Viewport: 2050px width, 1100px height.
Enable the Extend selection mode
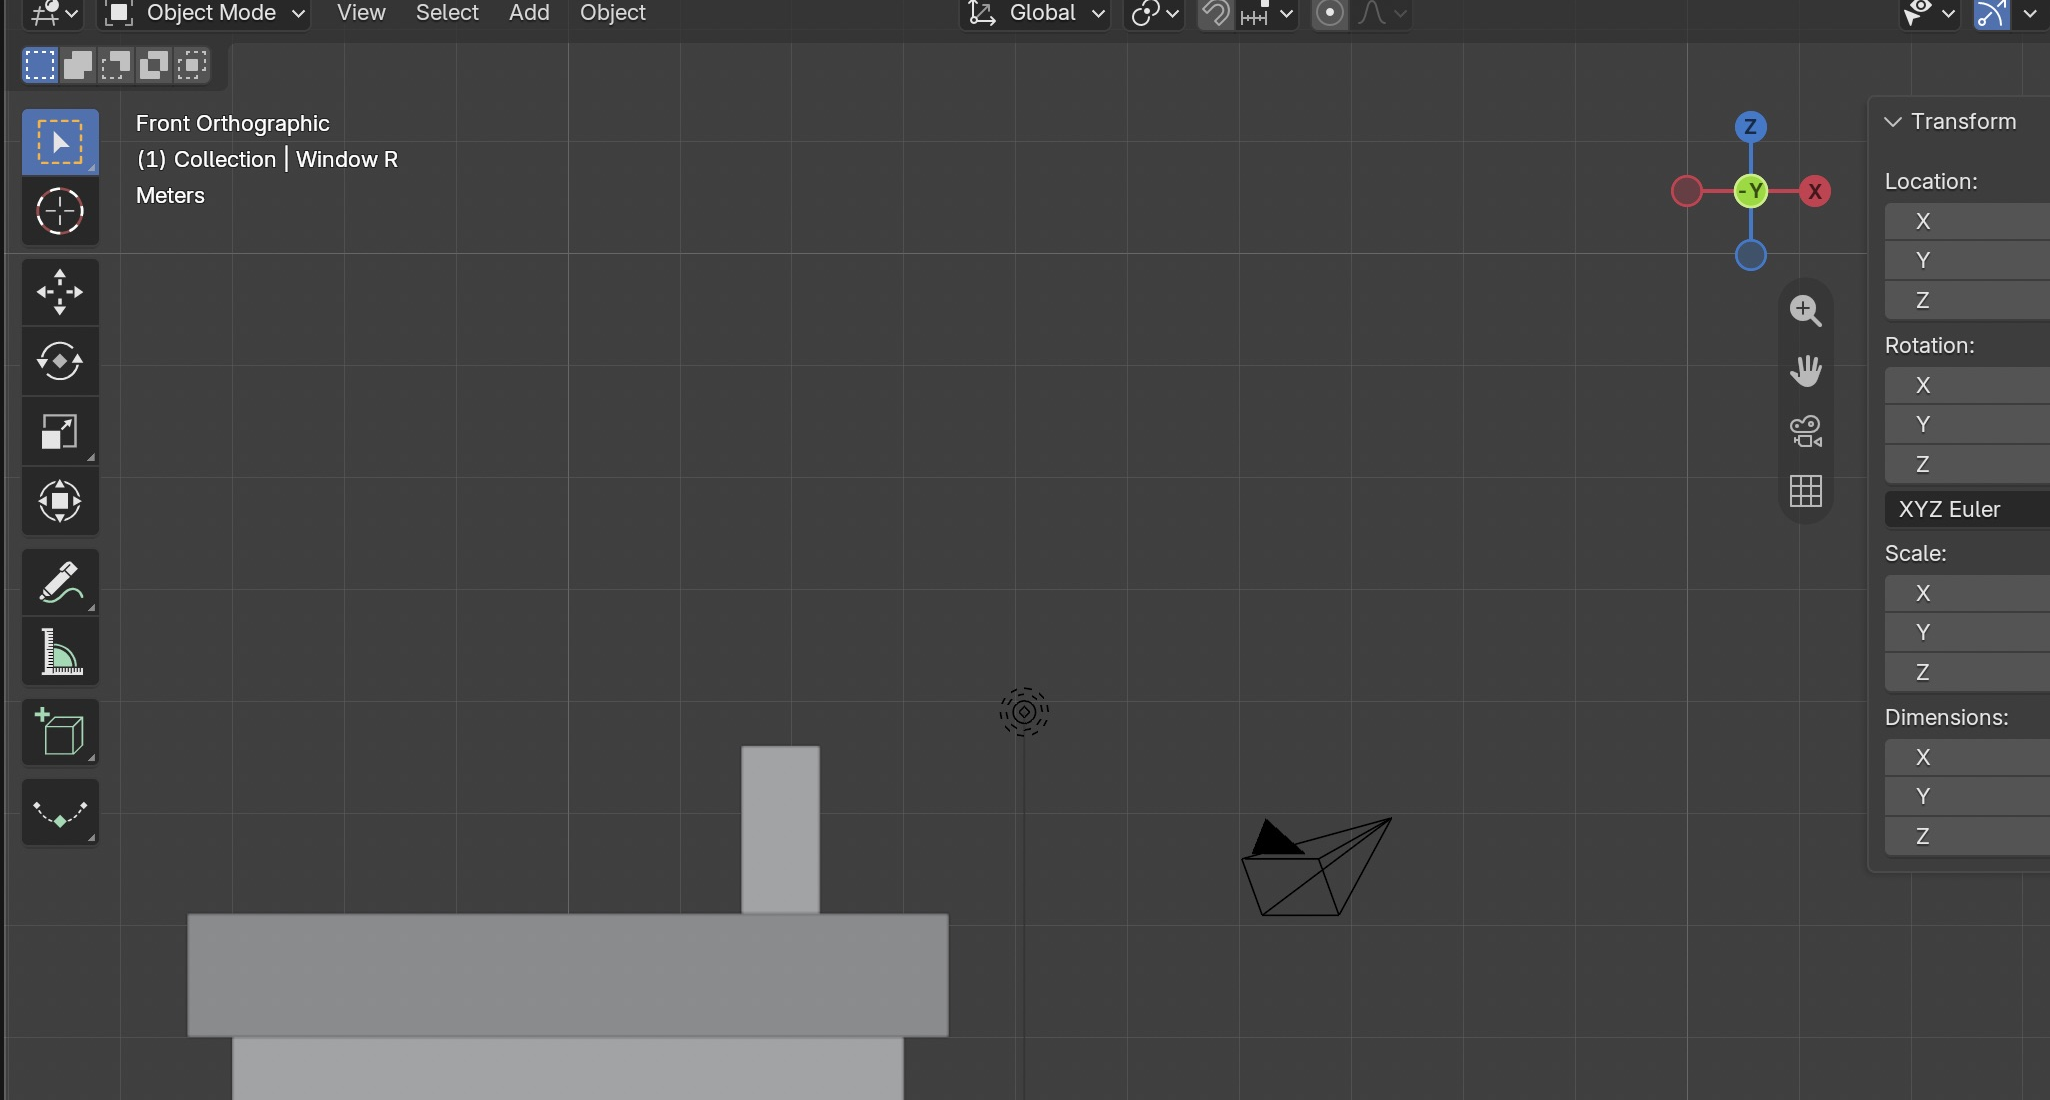coord(78,66)
